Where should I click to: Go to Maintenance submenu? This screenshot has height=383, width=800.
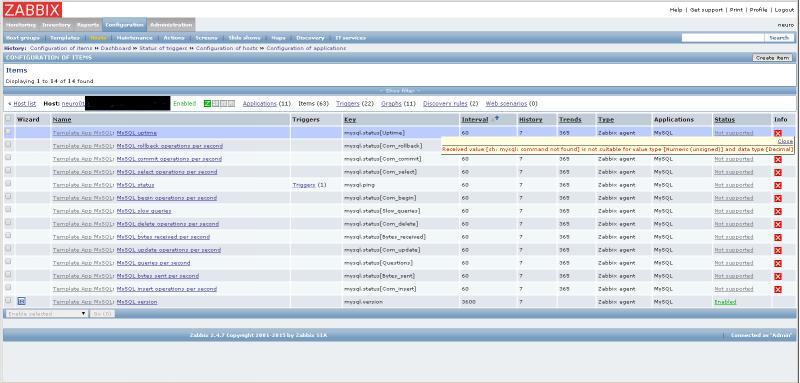[x=134, y=38]
